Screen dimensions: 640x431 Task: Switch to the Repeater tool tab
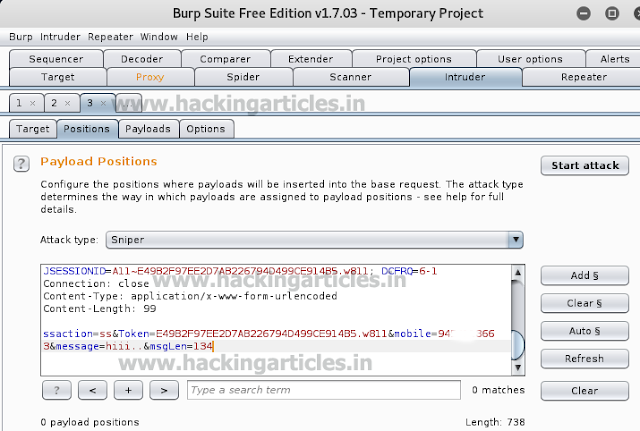coord(584,77)
